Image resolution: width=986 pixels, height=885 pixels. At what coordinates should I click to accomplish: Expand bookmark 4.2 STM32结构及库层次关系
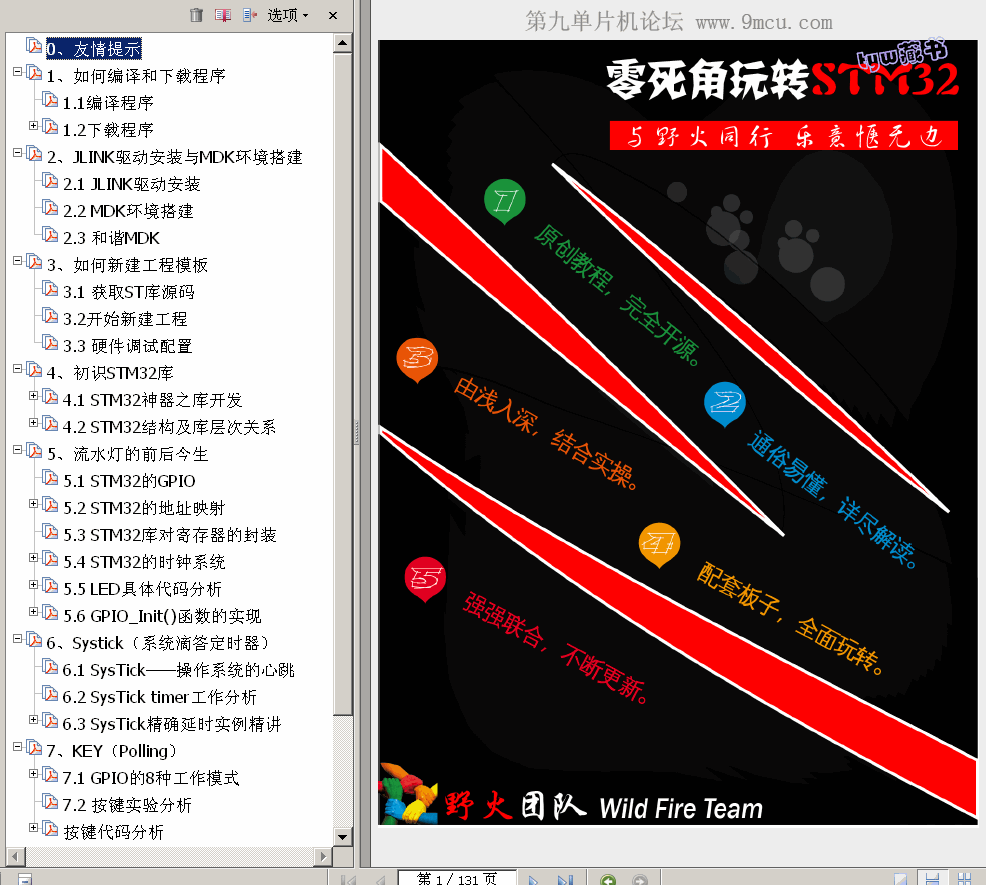tap(34, 423)
